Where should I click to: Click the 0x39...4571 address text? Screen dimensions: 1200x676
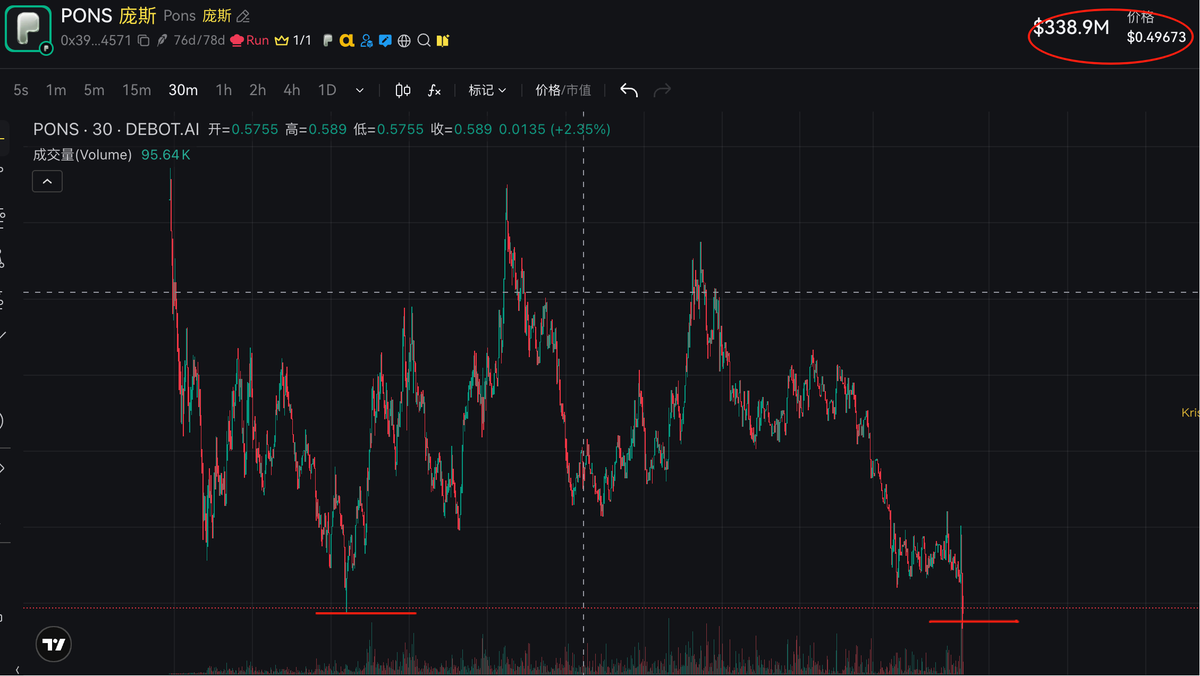96,41
